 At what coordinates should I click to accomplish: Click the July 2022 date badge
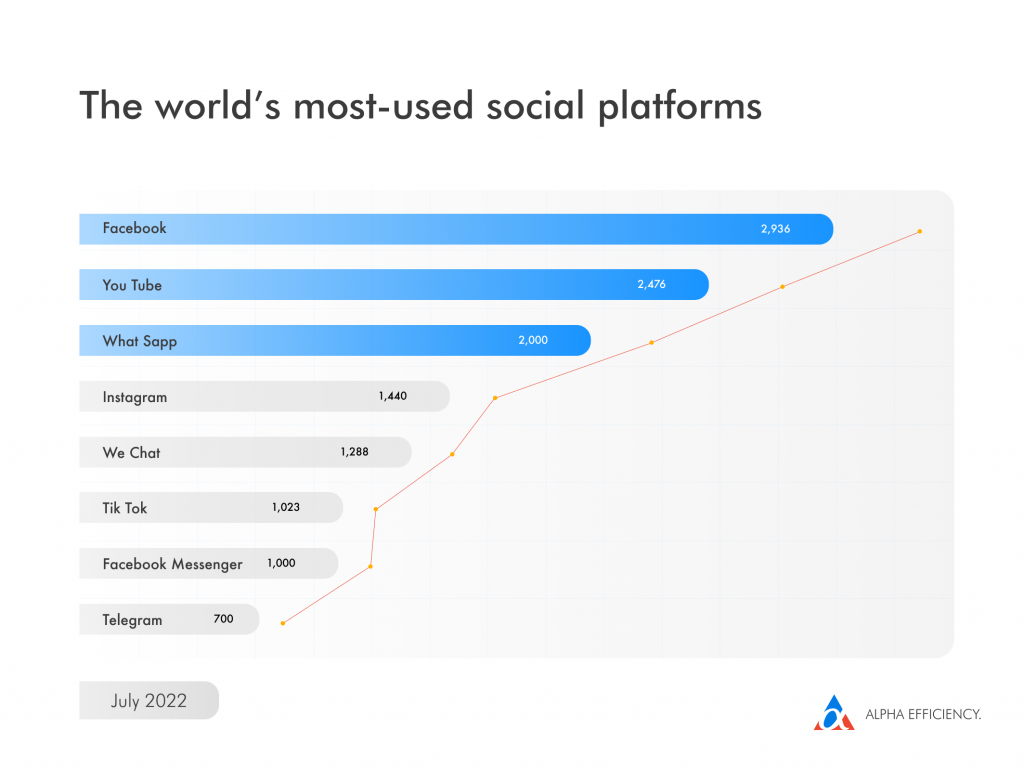[x=149, y=700]
